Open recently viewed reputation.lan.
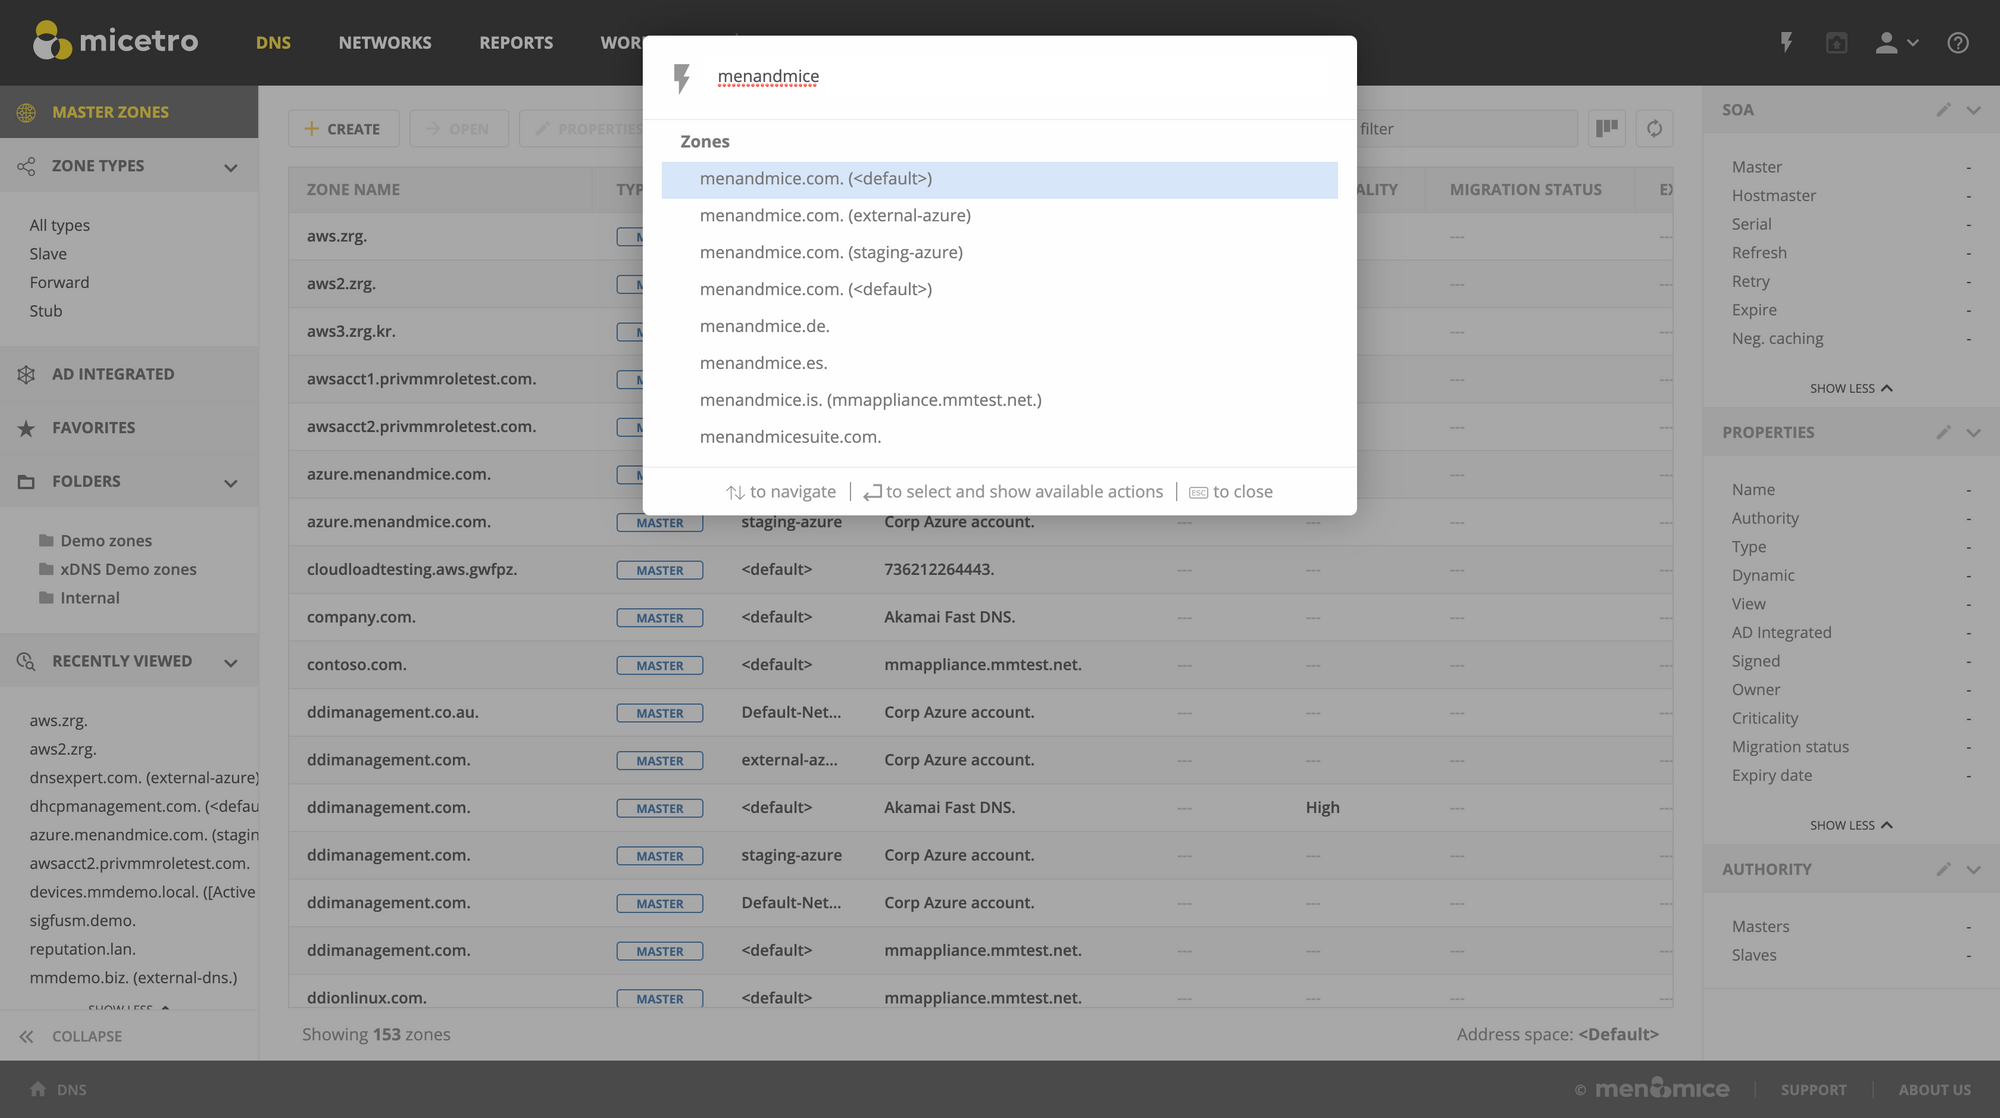Screen dimensions: 2000x1118 point(82,948)
